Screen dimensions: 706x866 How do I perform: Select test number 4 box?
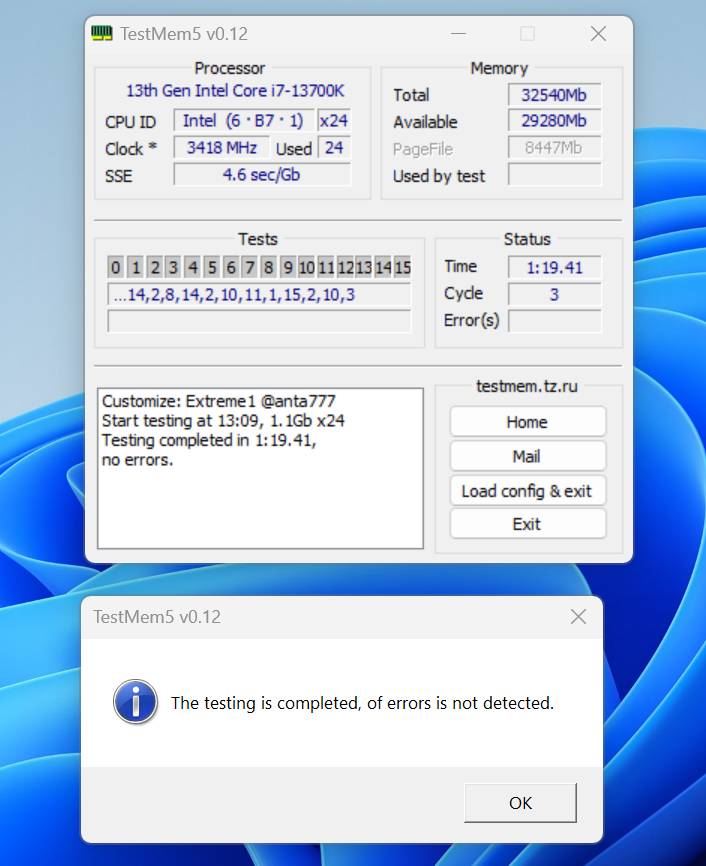coord(192,267)
